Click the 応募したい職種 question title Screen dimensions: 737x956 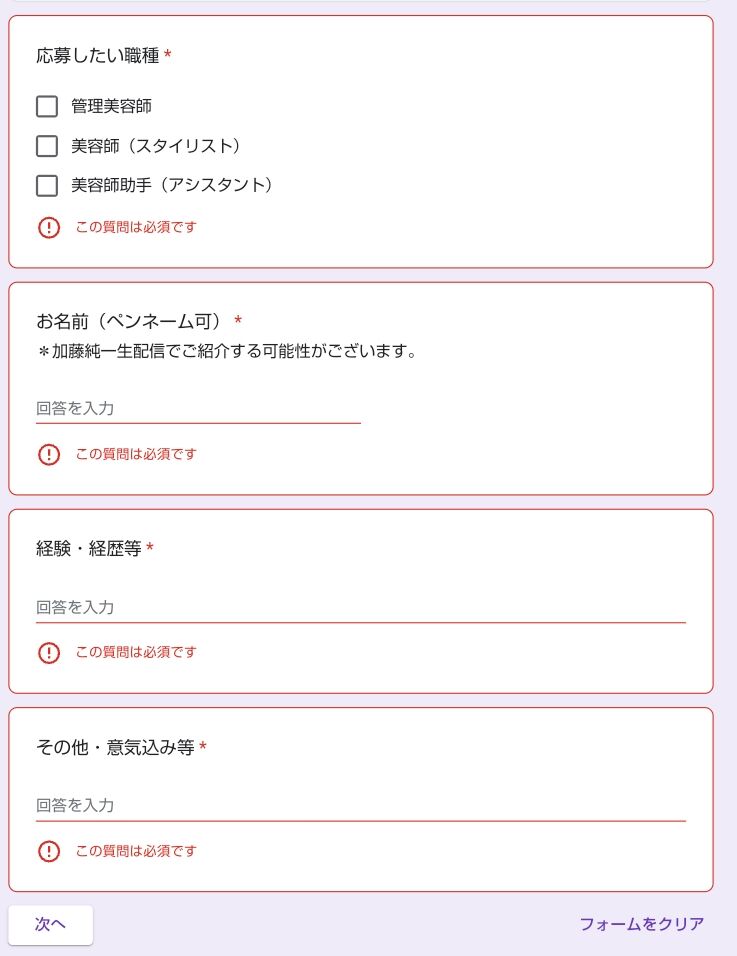(98, 56)
